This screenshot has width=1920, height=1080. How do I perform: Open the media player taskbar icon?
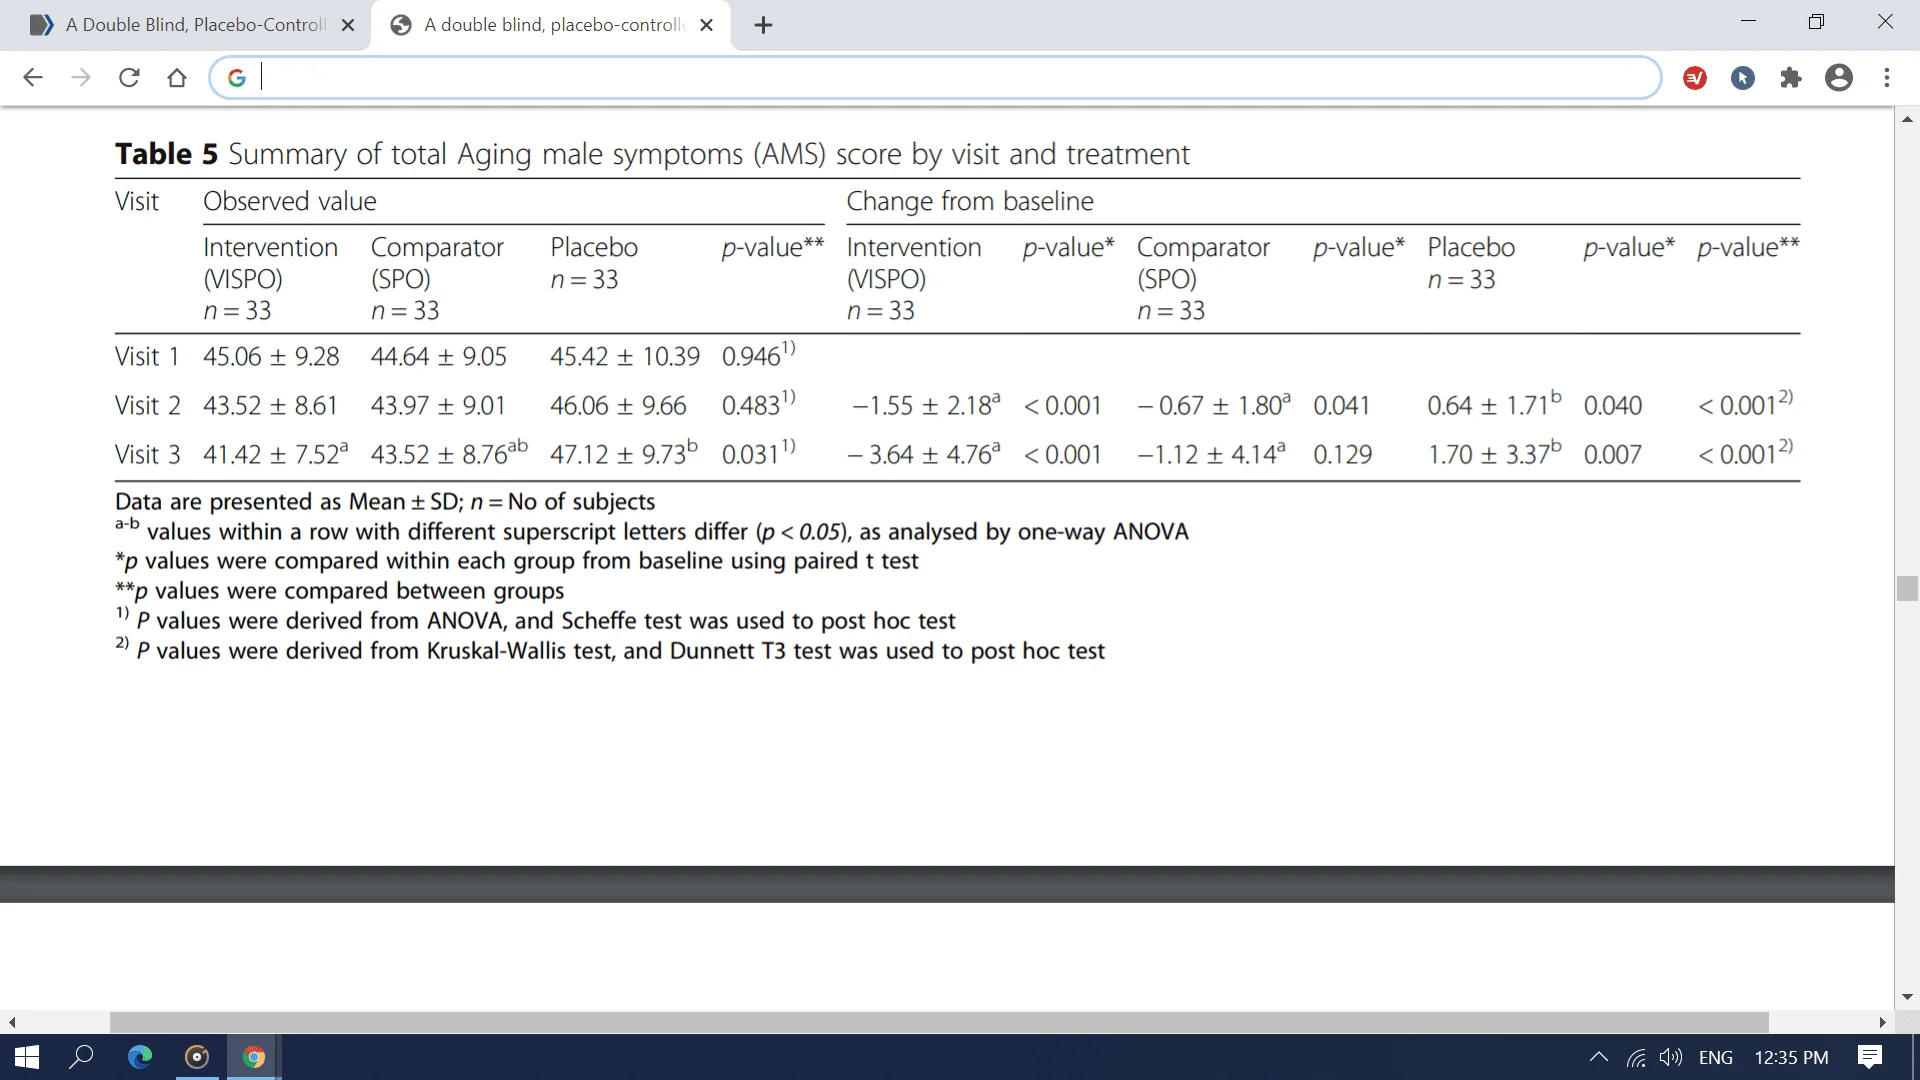(197, 1057)
